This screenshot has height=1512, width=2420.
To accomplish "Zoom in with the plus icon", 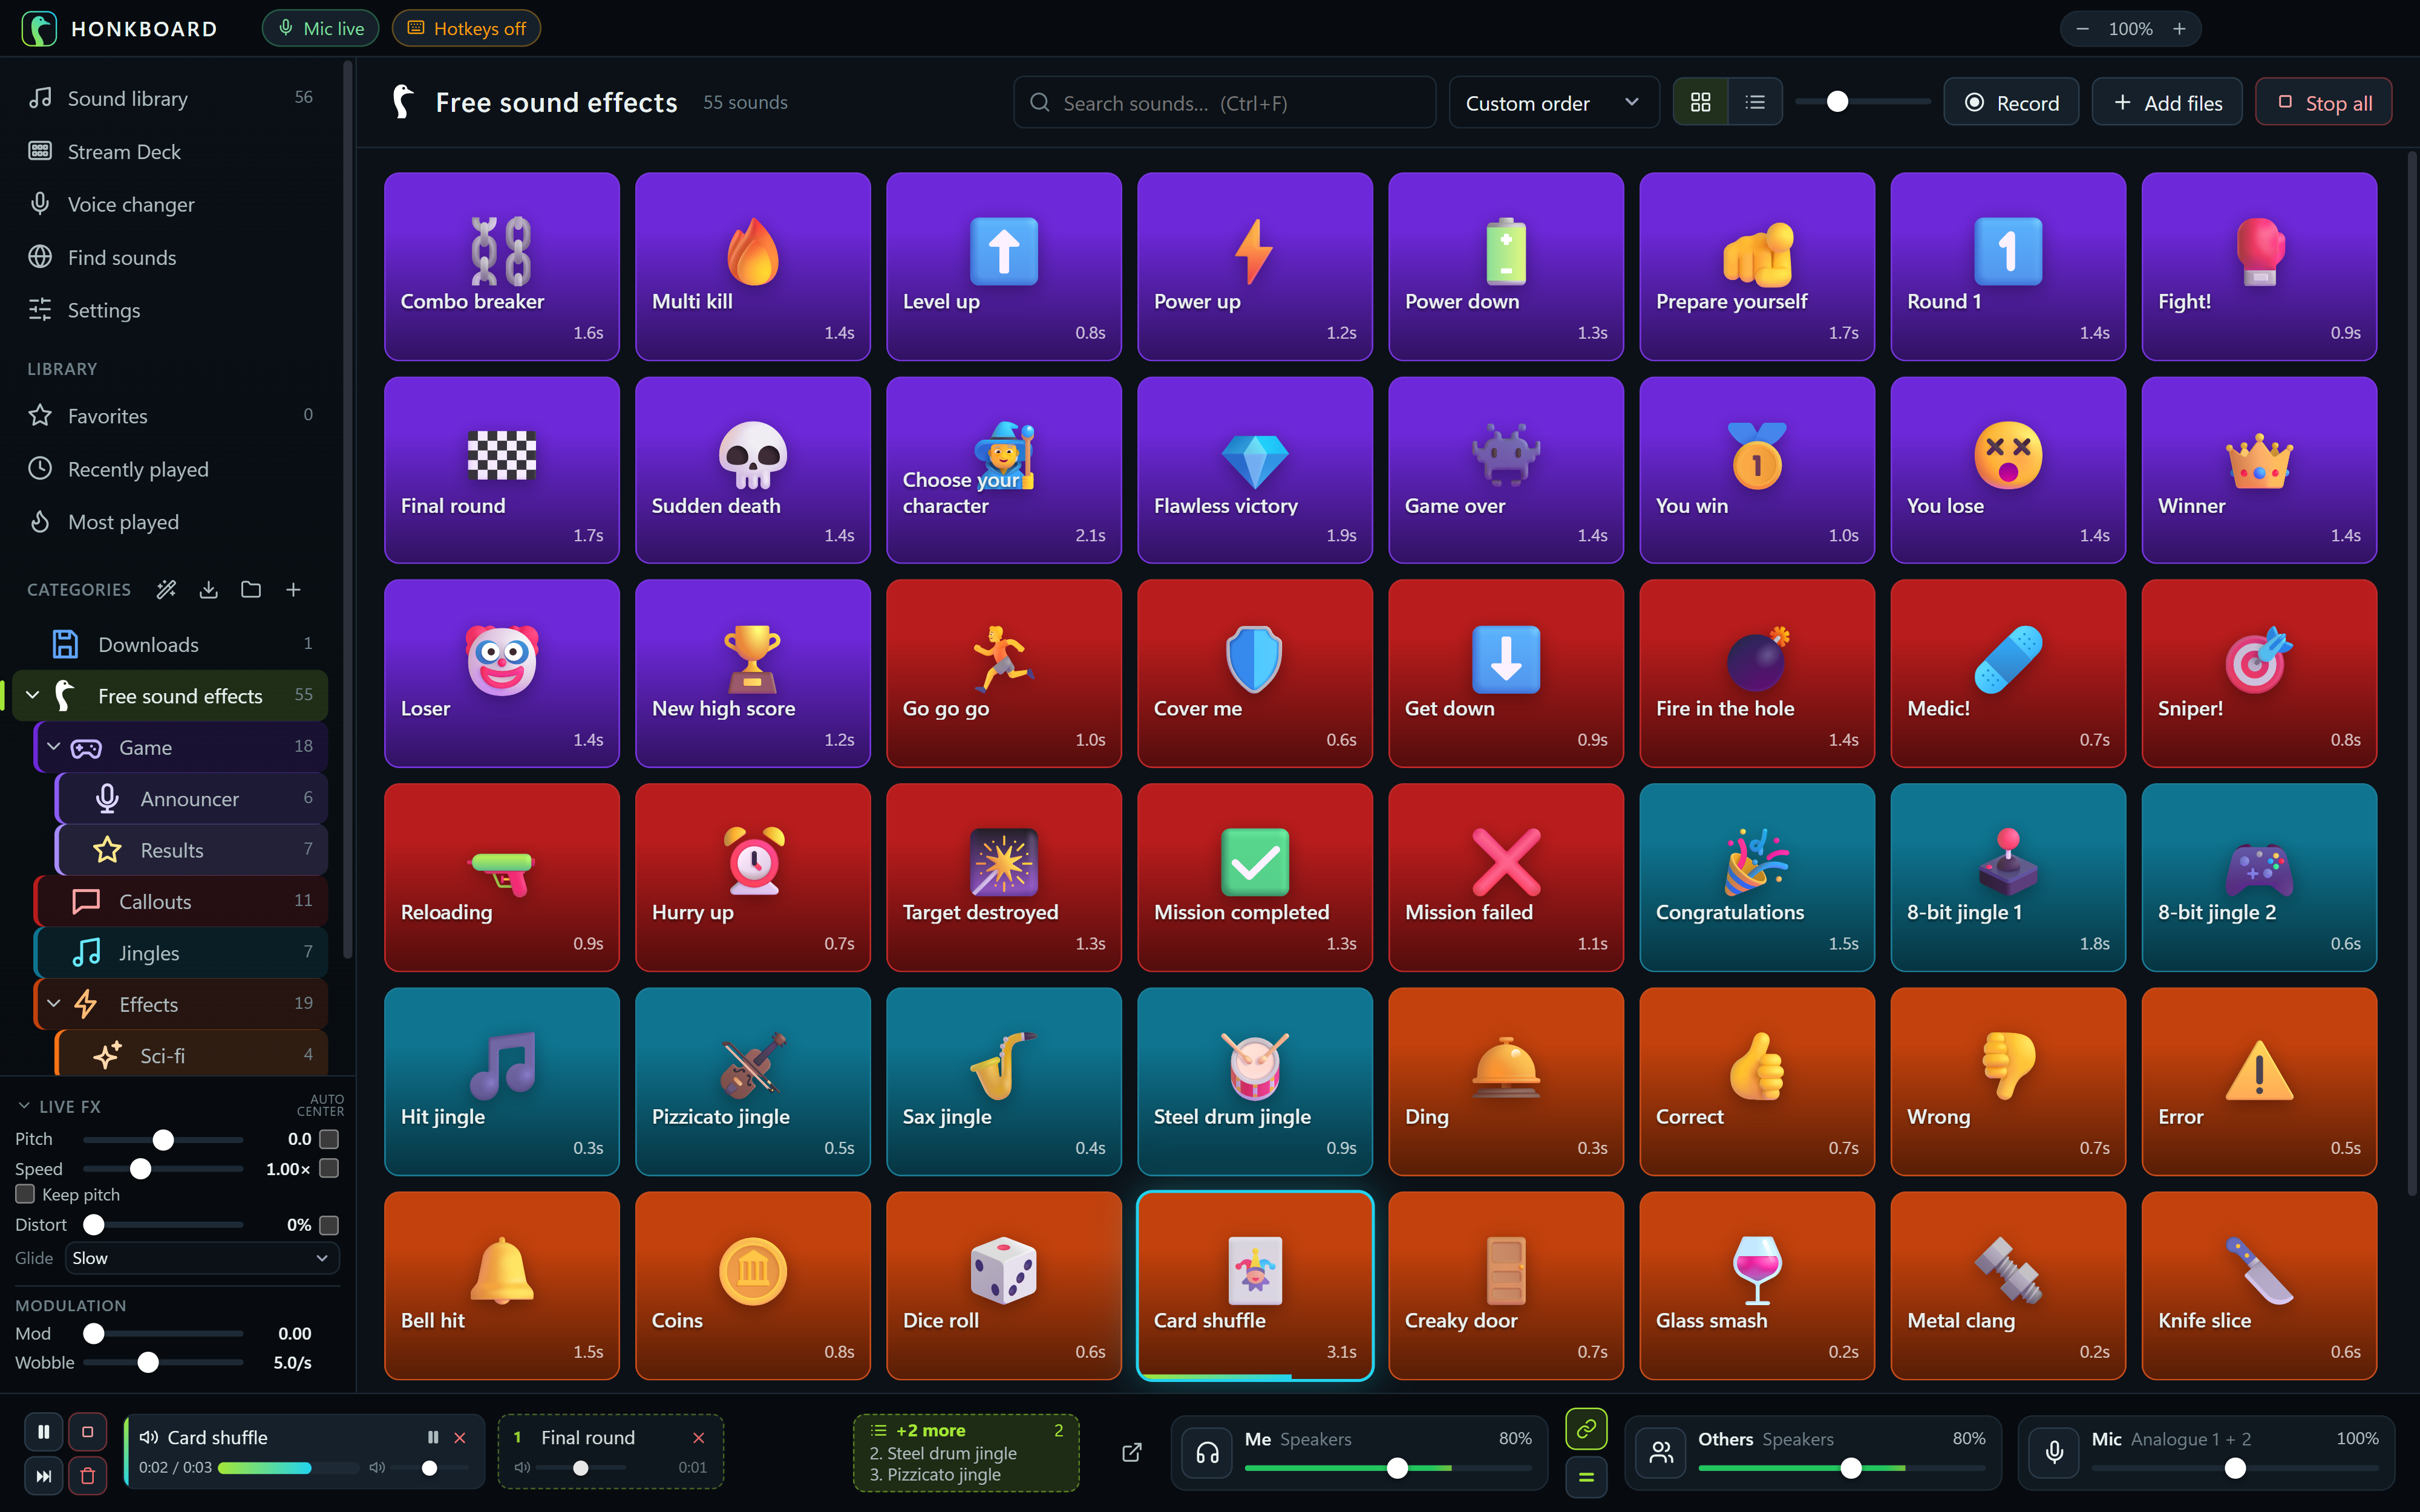I will [x=2179, y=29].
